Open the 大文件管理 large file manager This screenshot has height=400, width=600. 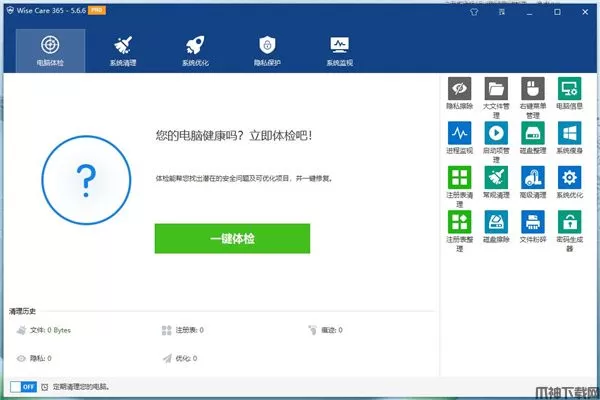[496, 88]
